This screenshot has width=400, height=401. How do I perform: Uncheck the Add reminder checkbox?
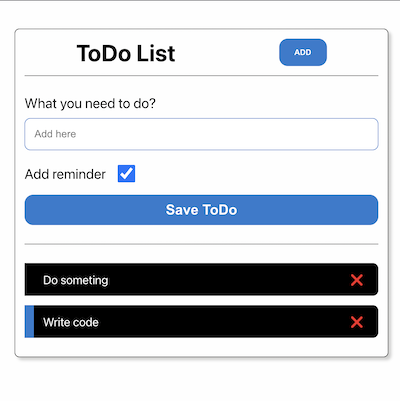tap(126, 174)
